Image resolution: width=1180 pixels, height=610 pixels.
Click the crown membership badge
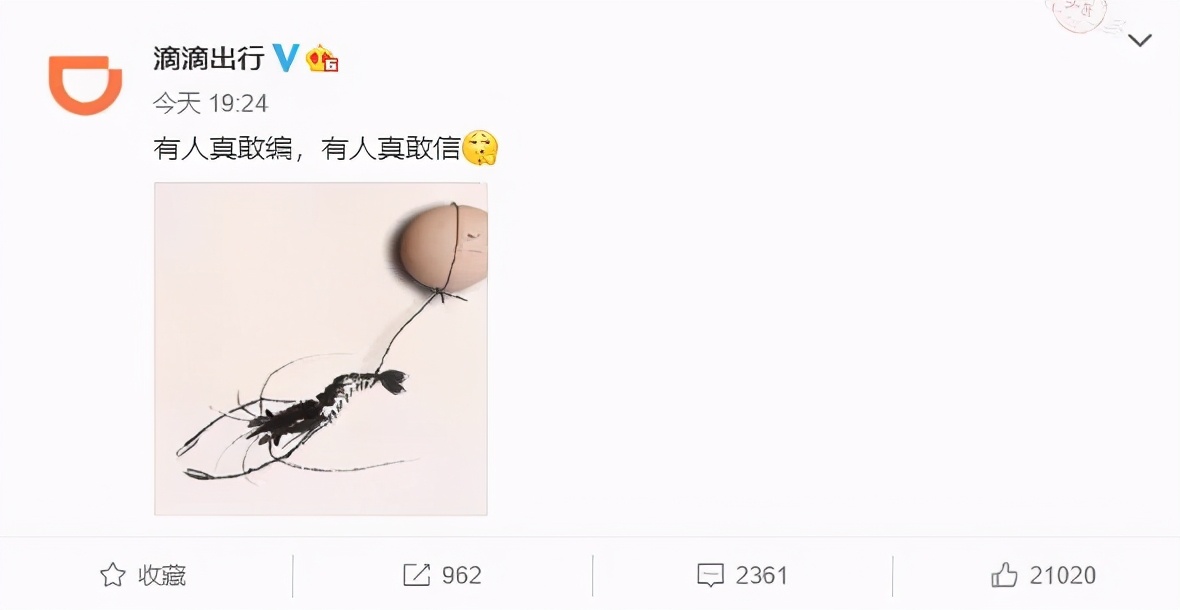point(322,59)
